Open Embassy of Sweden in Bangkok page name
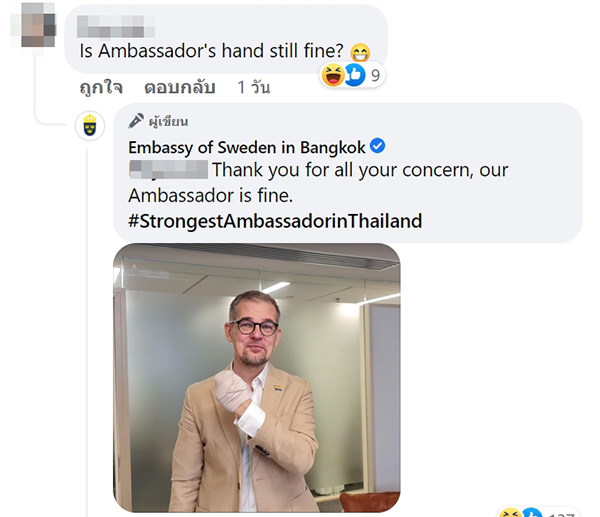Screen dimensions: 600x517 coord(247,147)
